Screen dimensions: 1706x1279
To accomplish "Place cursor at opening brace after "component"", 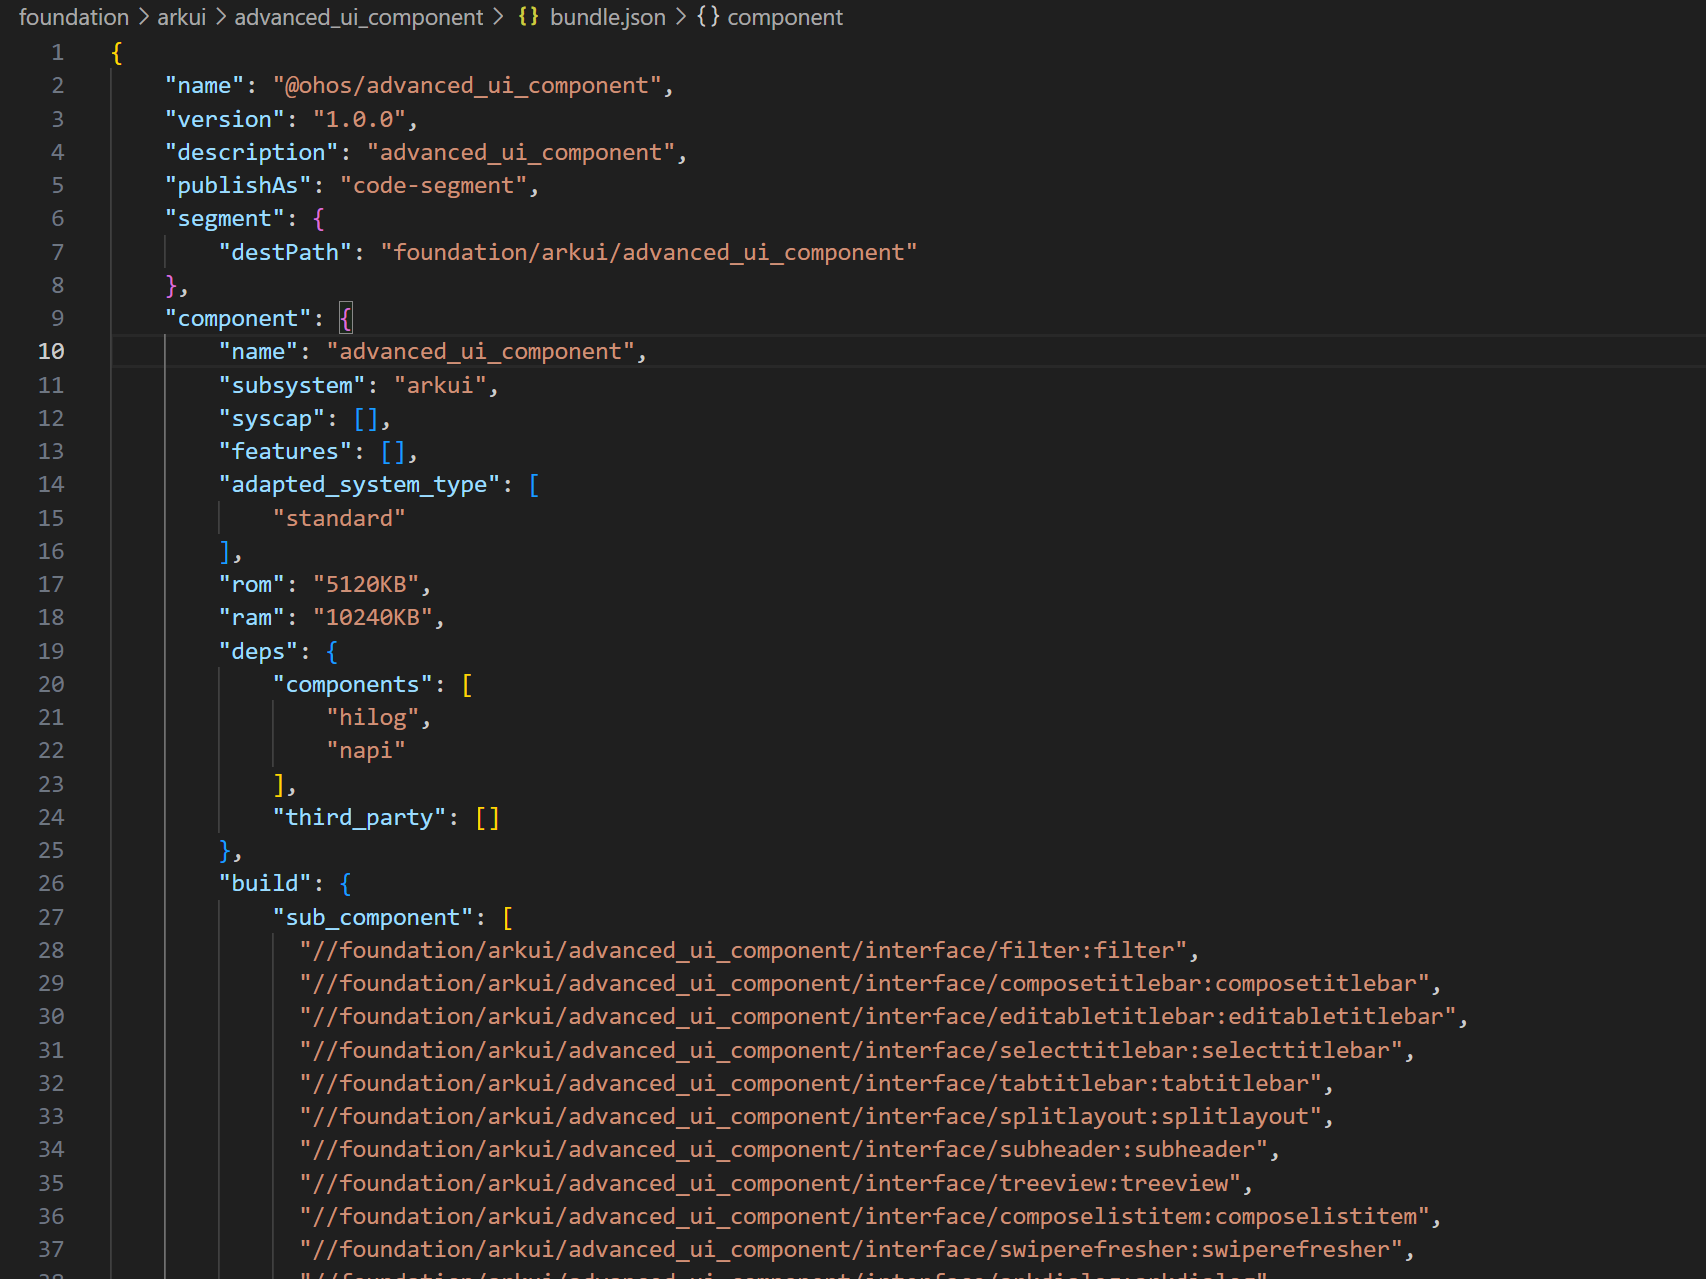I will [346, 319].
